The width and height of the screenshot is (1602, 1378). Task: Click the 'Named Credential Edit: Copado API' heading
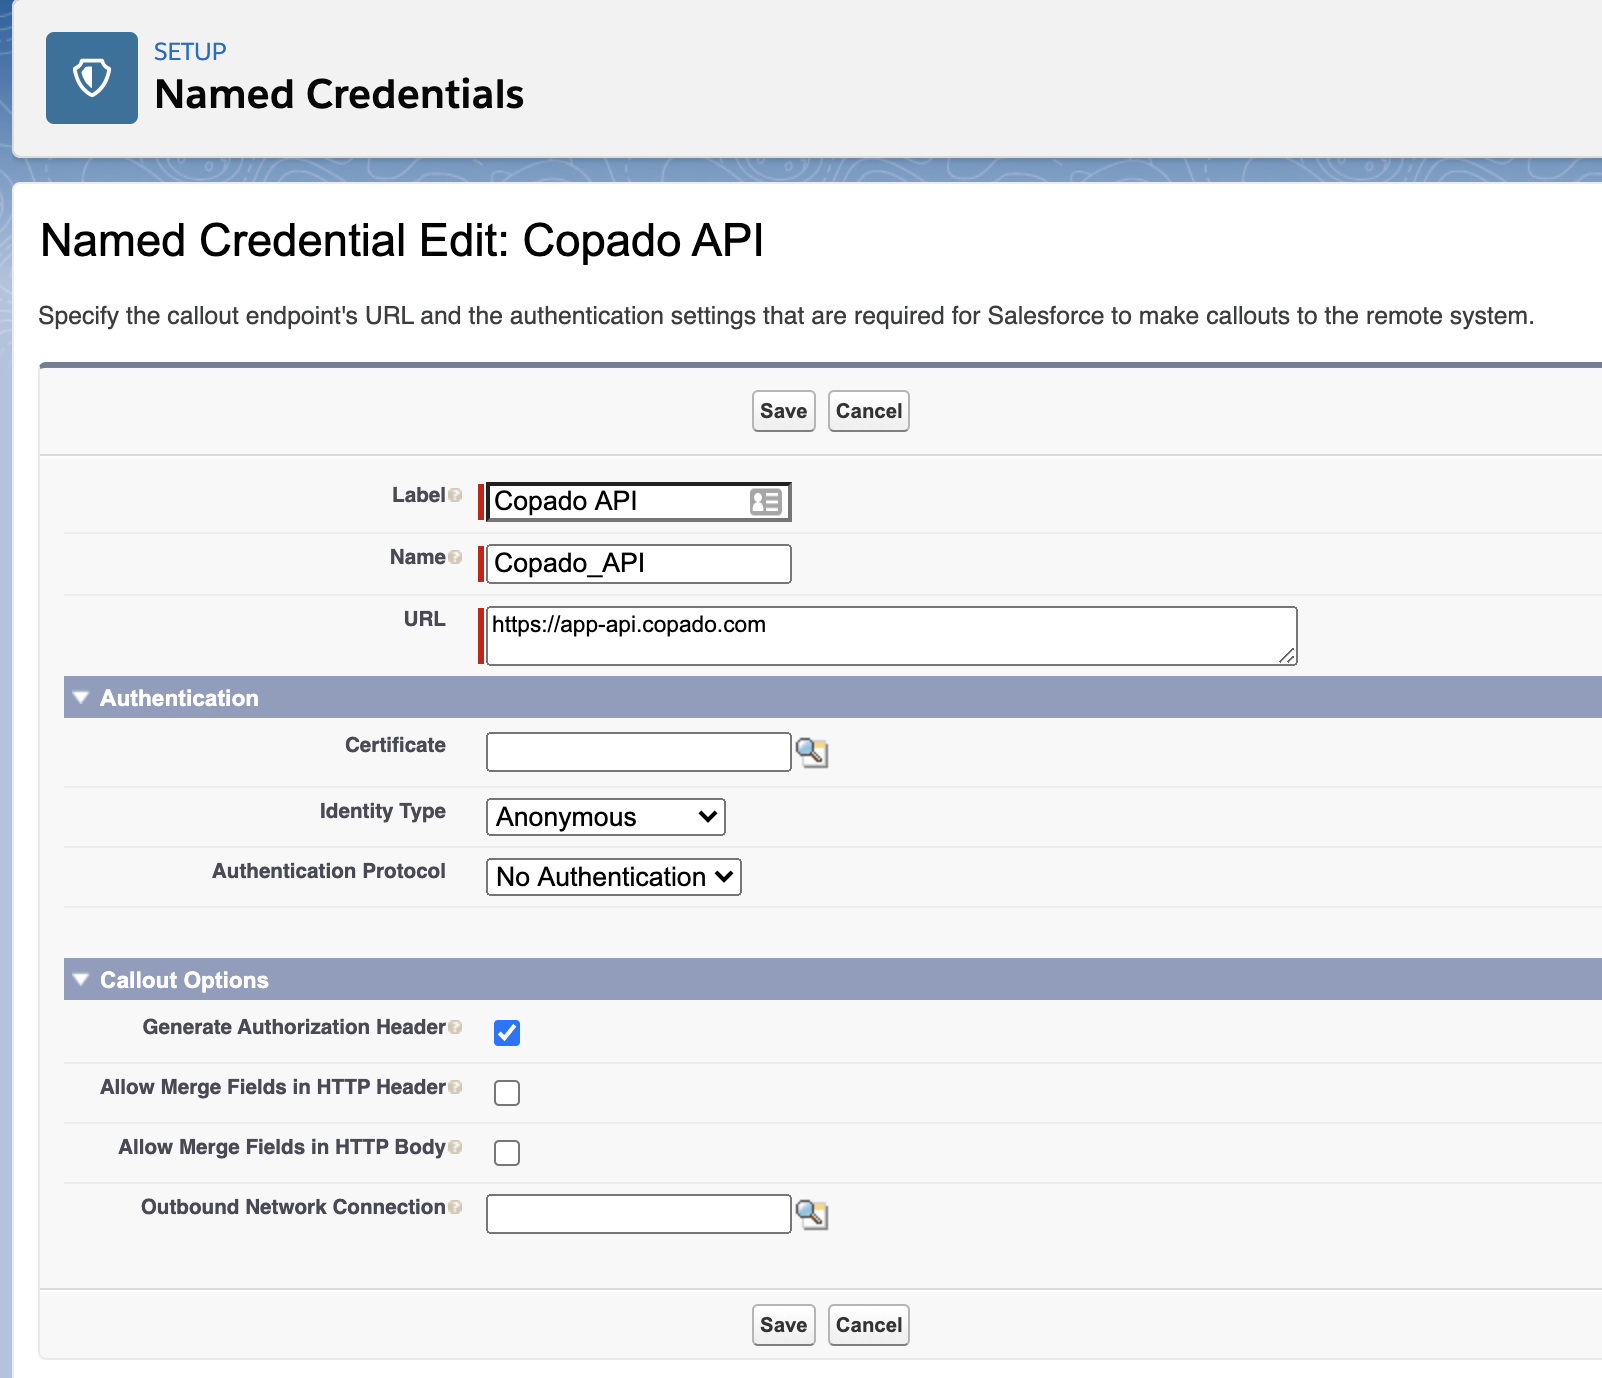click(x=402, y=241)
